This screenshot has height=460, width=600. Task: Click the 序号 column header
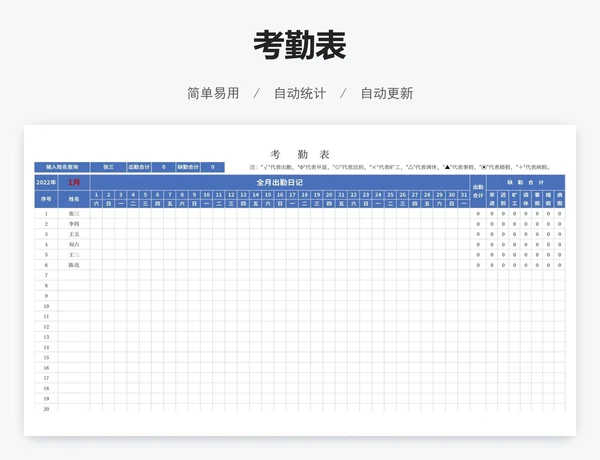click(x=46, y=199)
